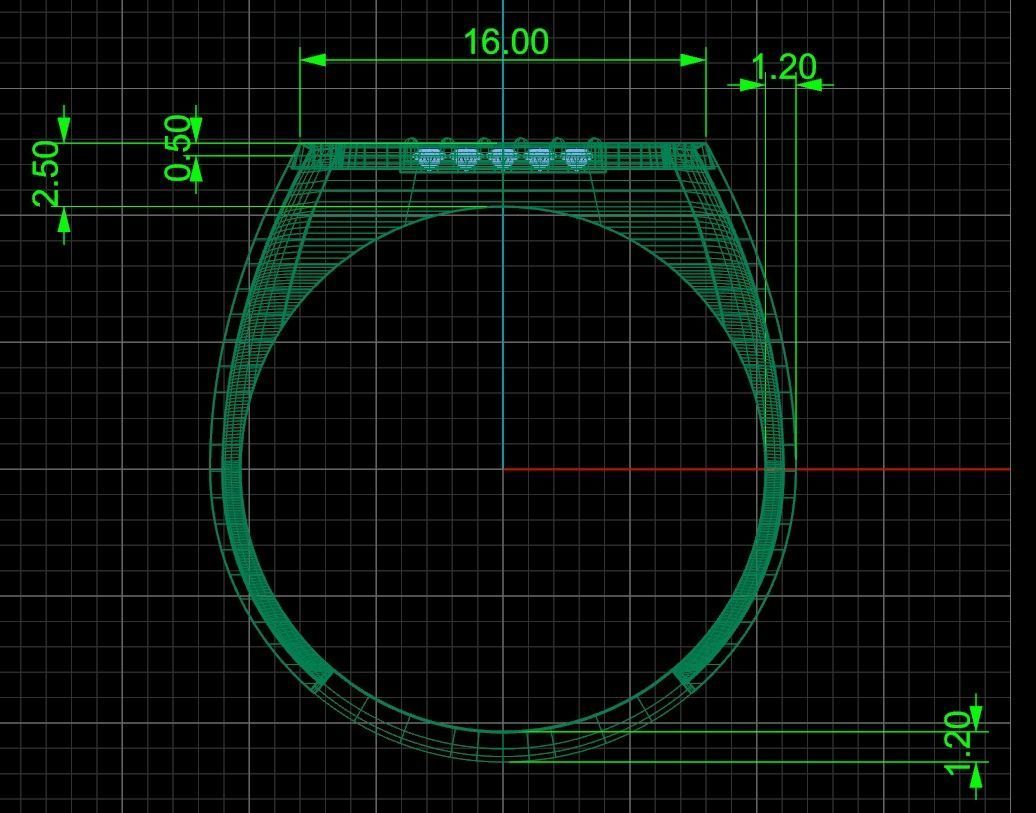Select the 2.50 height dimension text

pos(47,174)
